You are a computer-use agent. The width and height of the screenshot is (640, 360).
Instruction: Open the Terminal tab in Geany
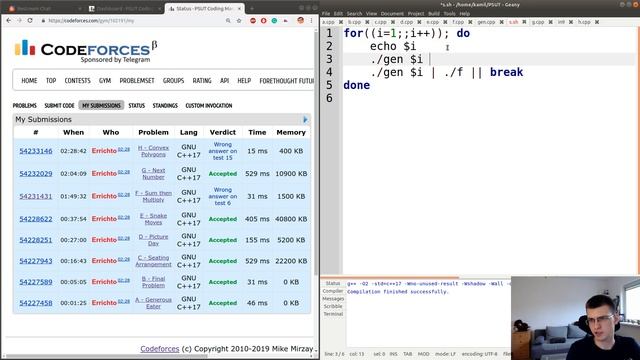pos(333,314)
